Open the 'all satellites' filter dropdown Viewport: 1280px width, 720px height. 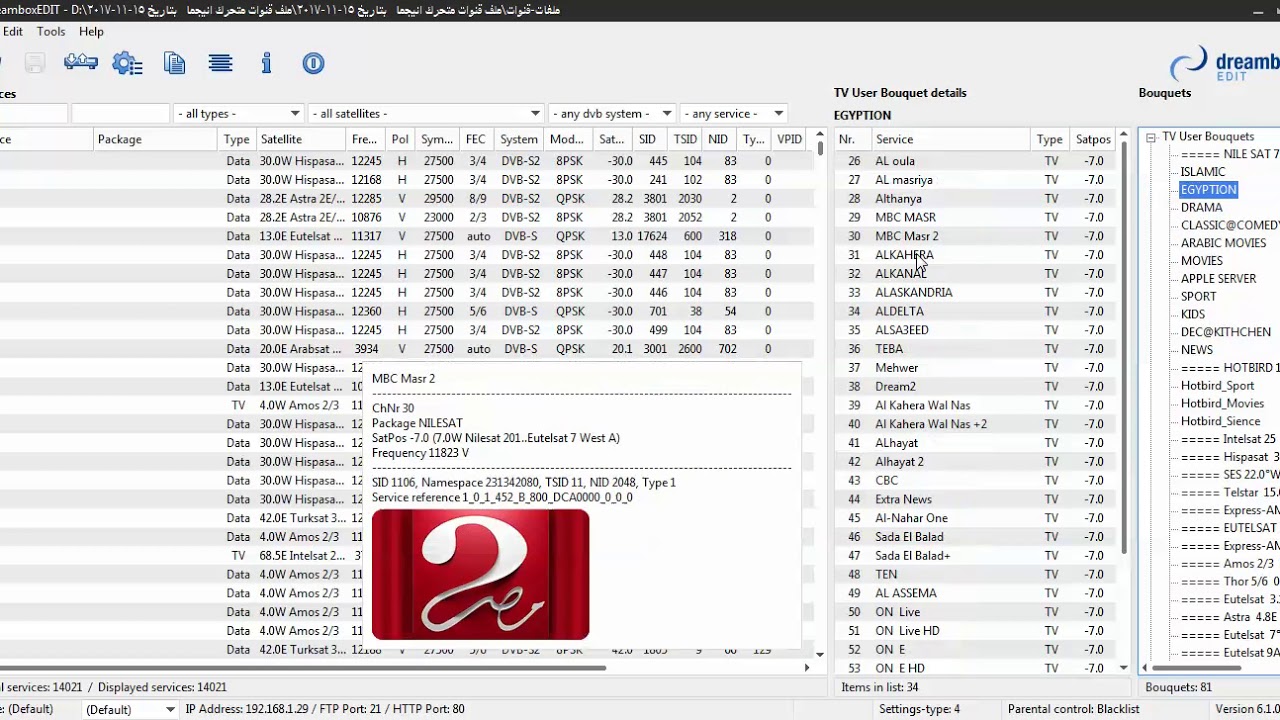425,114
